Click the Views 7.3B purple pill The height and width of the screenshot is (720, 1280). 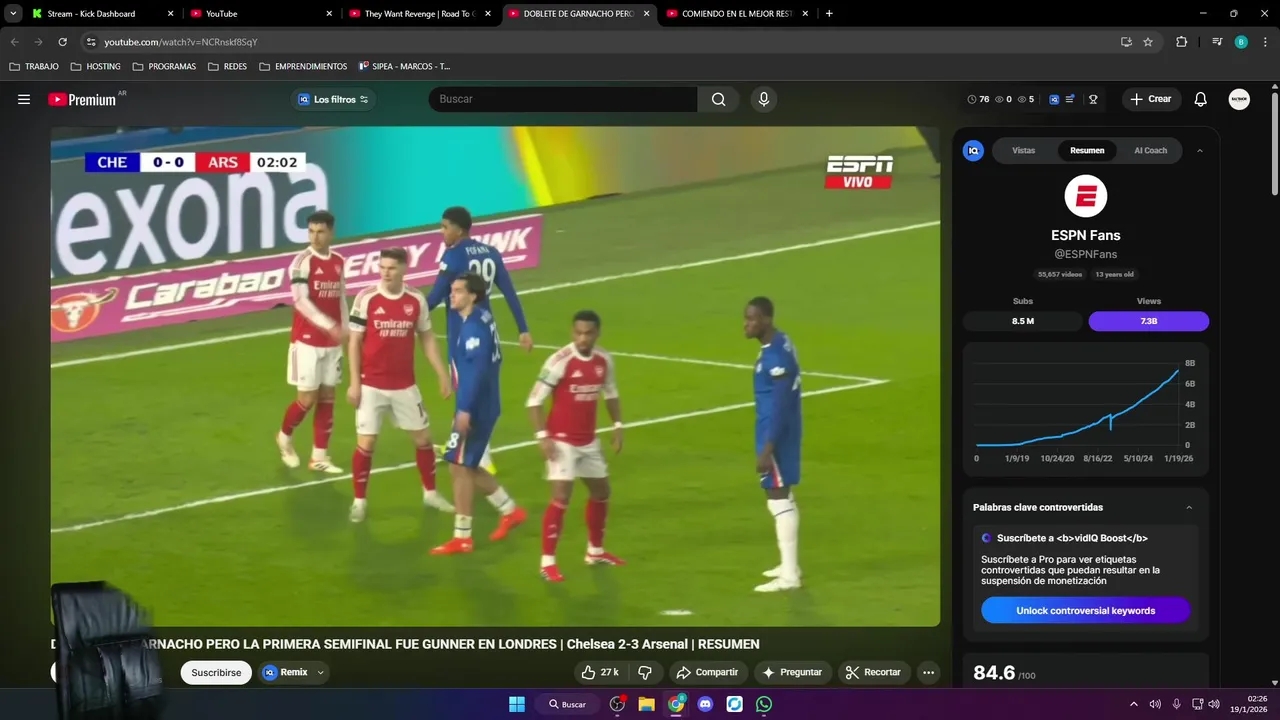coord(1148,321)
